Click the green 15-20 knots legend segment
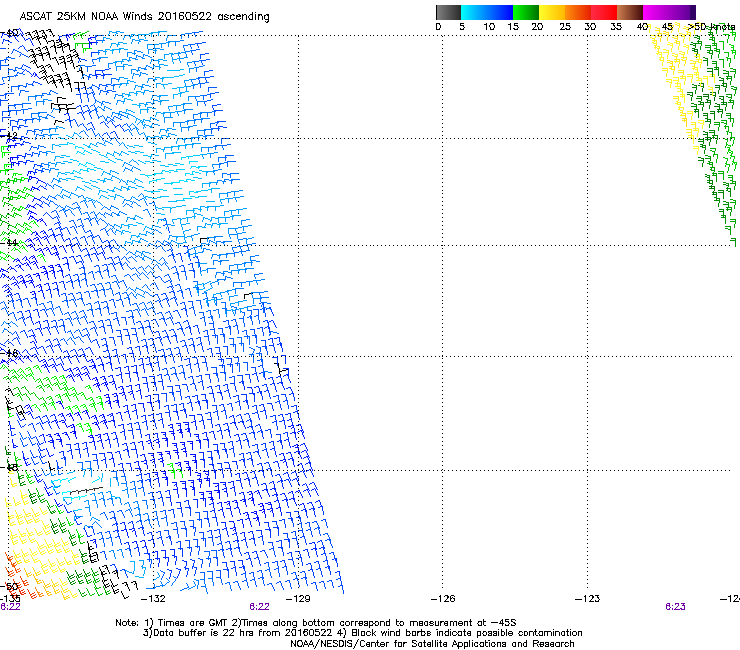This screenshot has width=740, height=650. click(x=526, y=12)
